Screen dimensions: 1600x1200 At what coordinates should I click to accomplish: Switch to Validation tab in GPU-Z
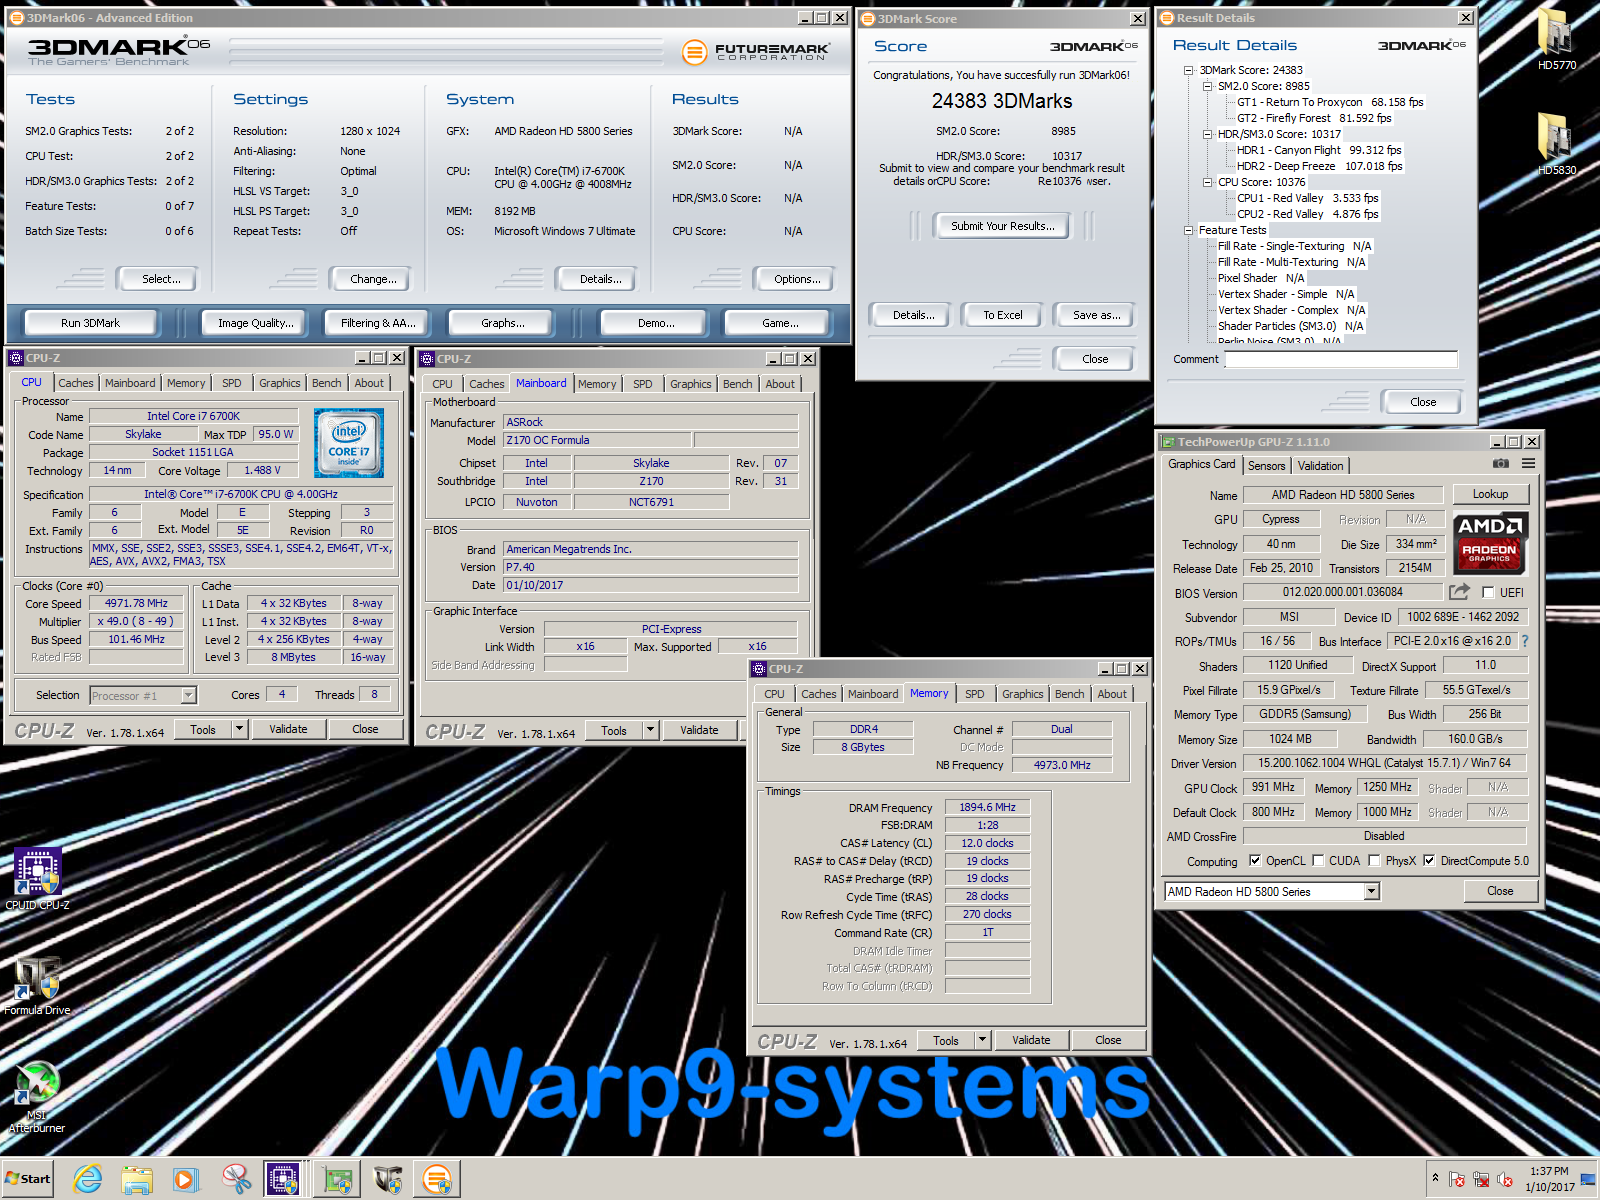click(x=1320, y=466)
